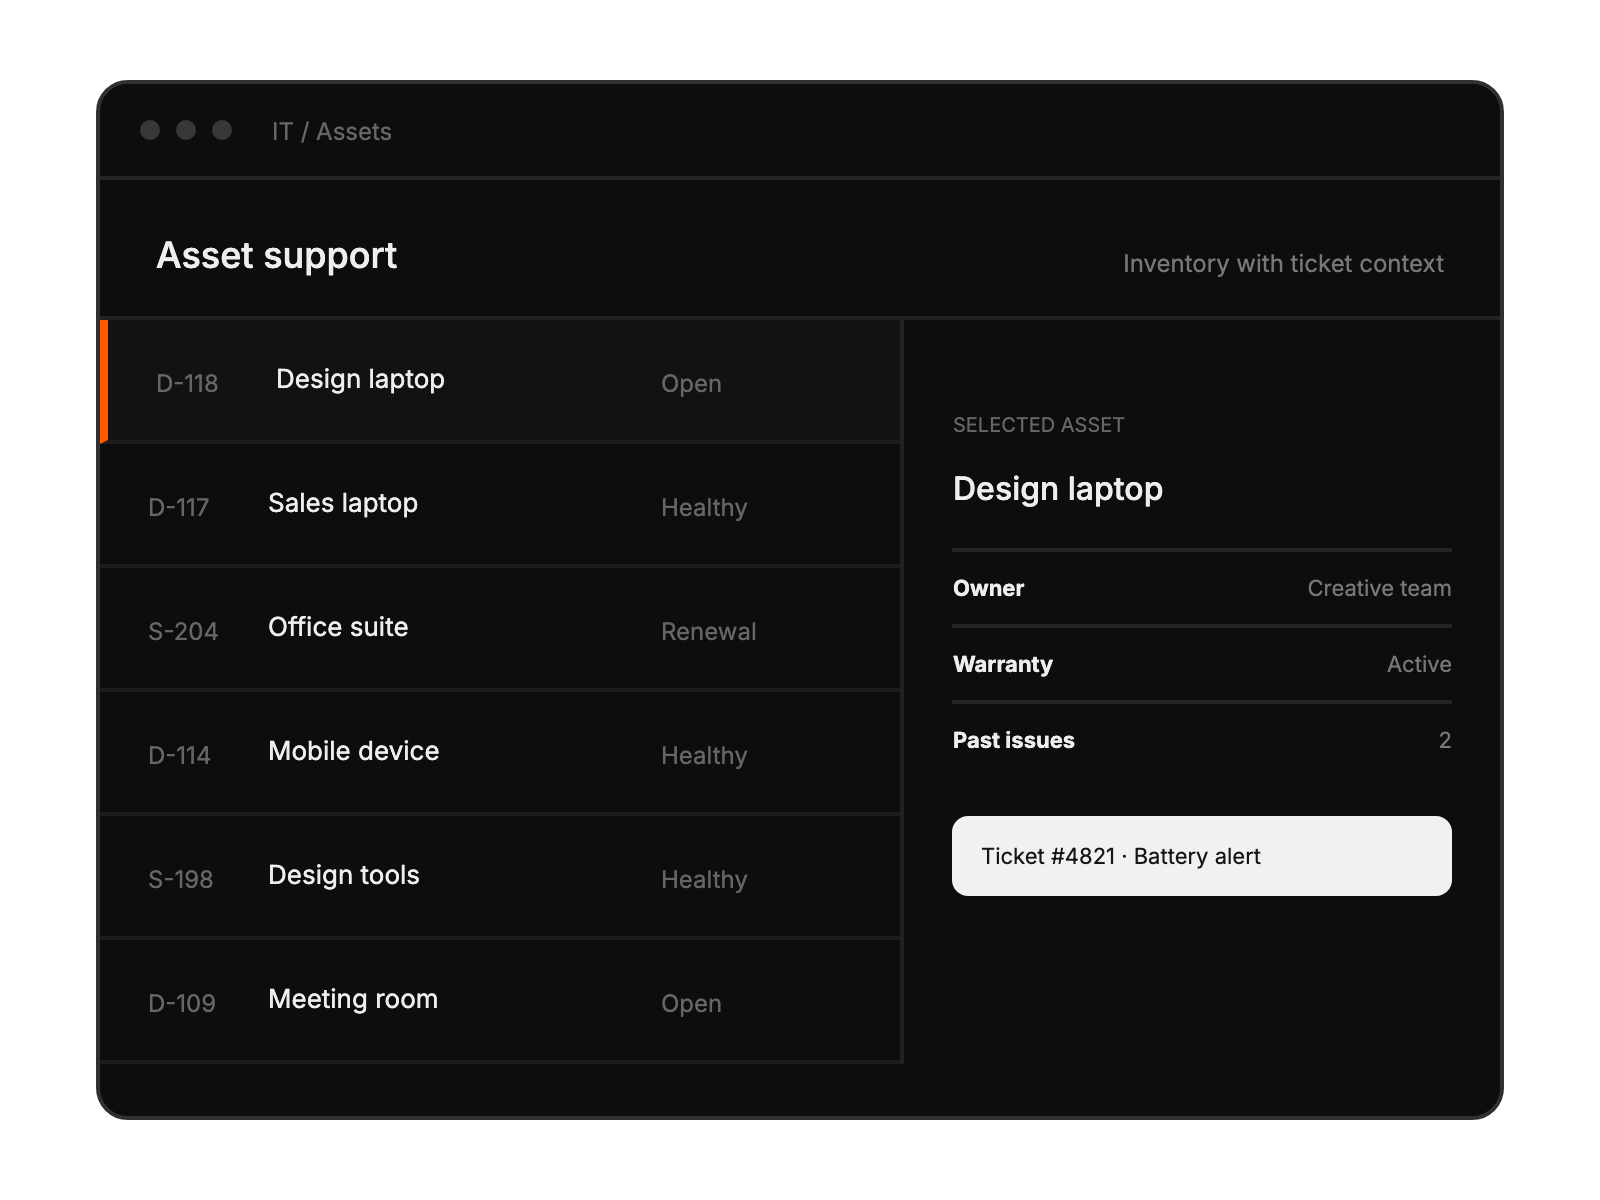Click asset ID D-109
1600x1200 pixels.
(x=182, y=1003)
